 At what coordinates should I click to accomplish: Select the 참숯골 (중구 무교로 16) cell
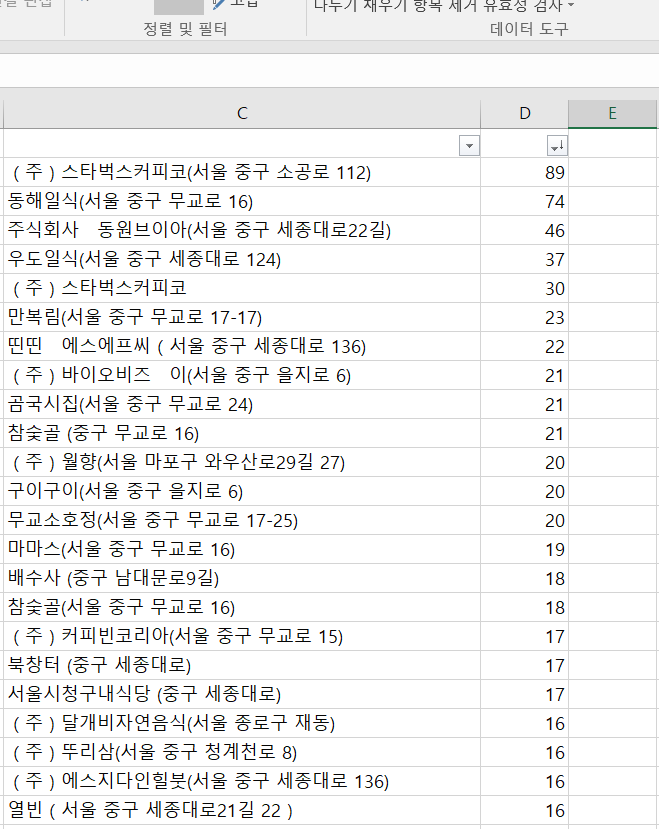coord(242,434)
